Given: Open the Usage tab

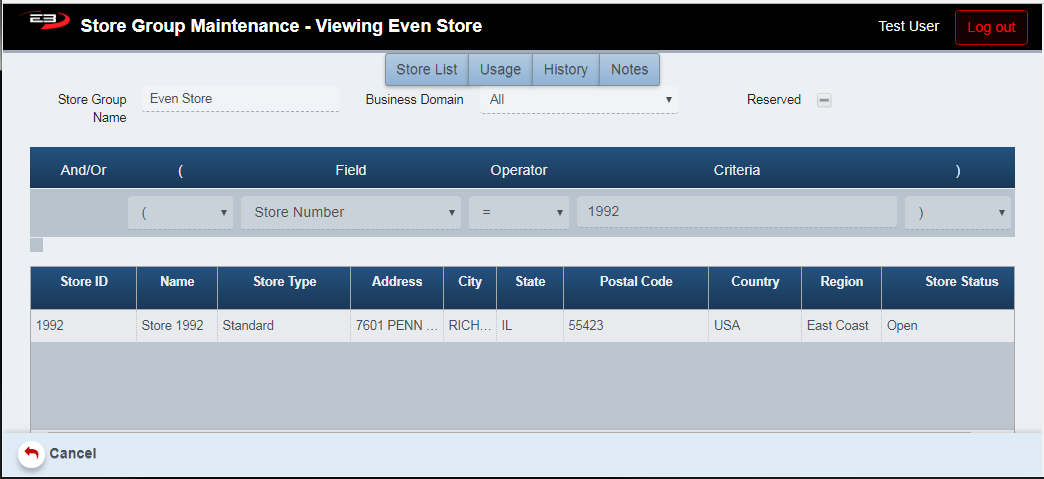Looking at the screenshot, I should point(500,70).
